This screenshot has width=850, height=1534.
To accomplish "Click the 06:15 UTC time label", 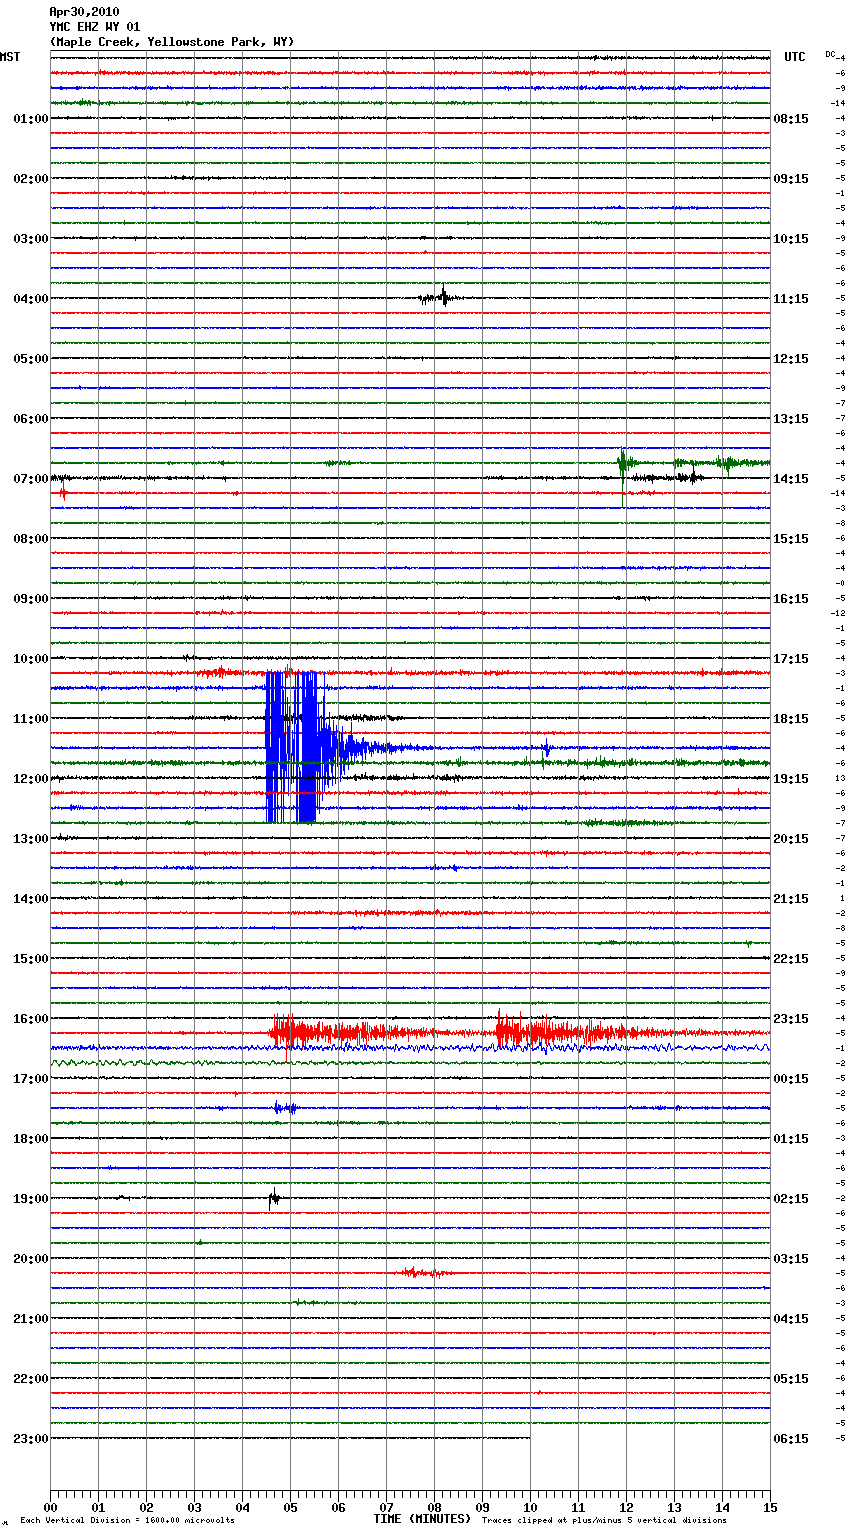I will [x=791, y=1438].
